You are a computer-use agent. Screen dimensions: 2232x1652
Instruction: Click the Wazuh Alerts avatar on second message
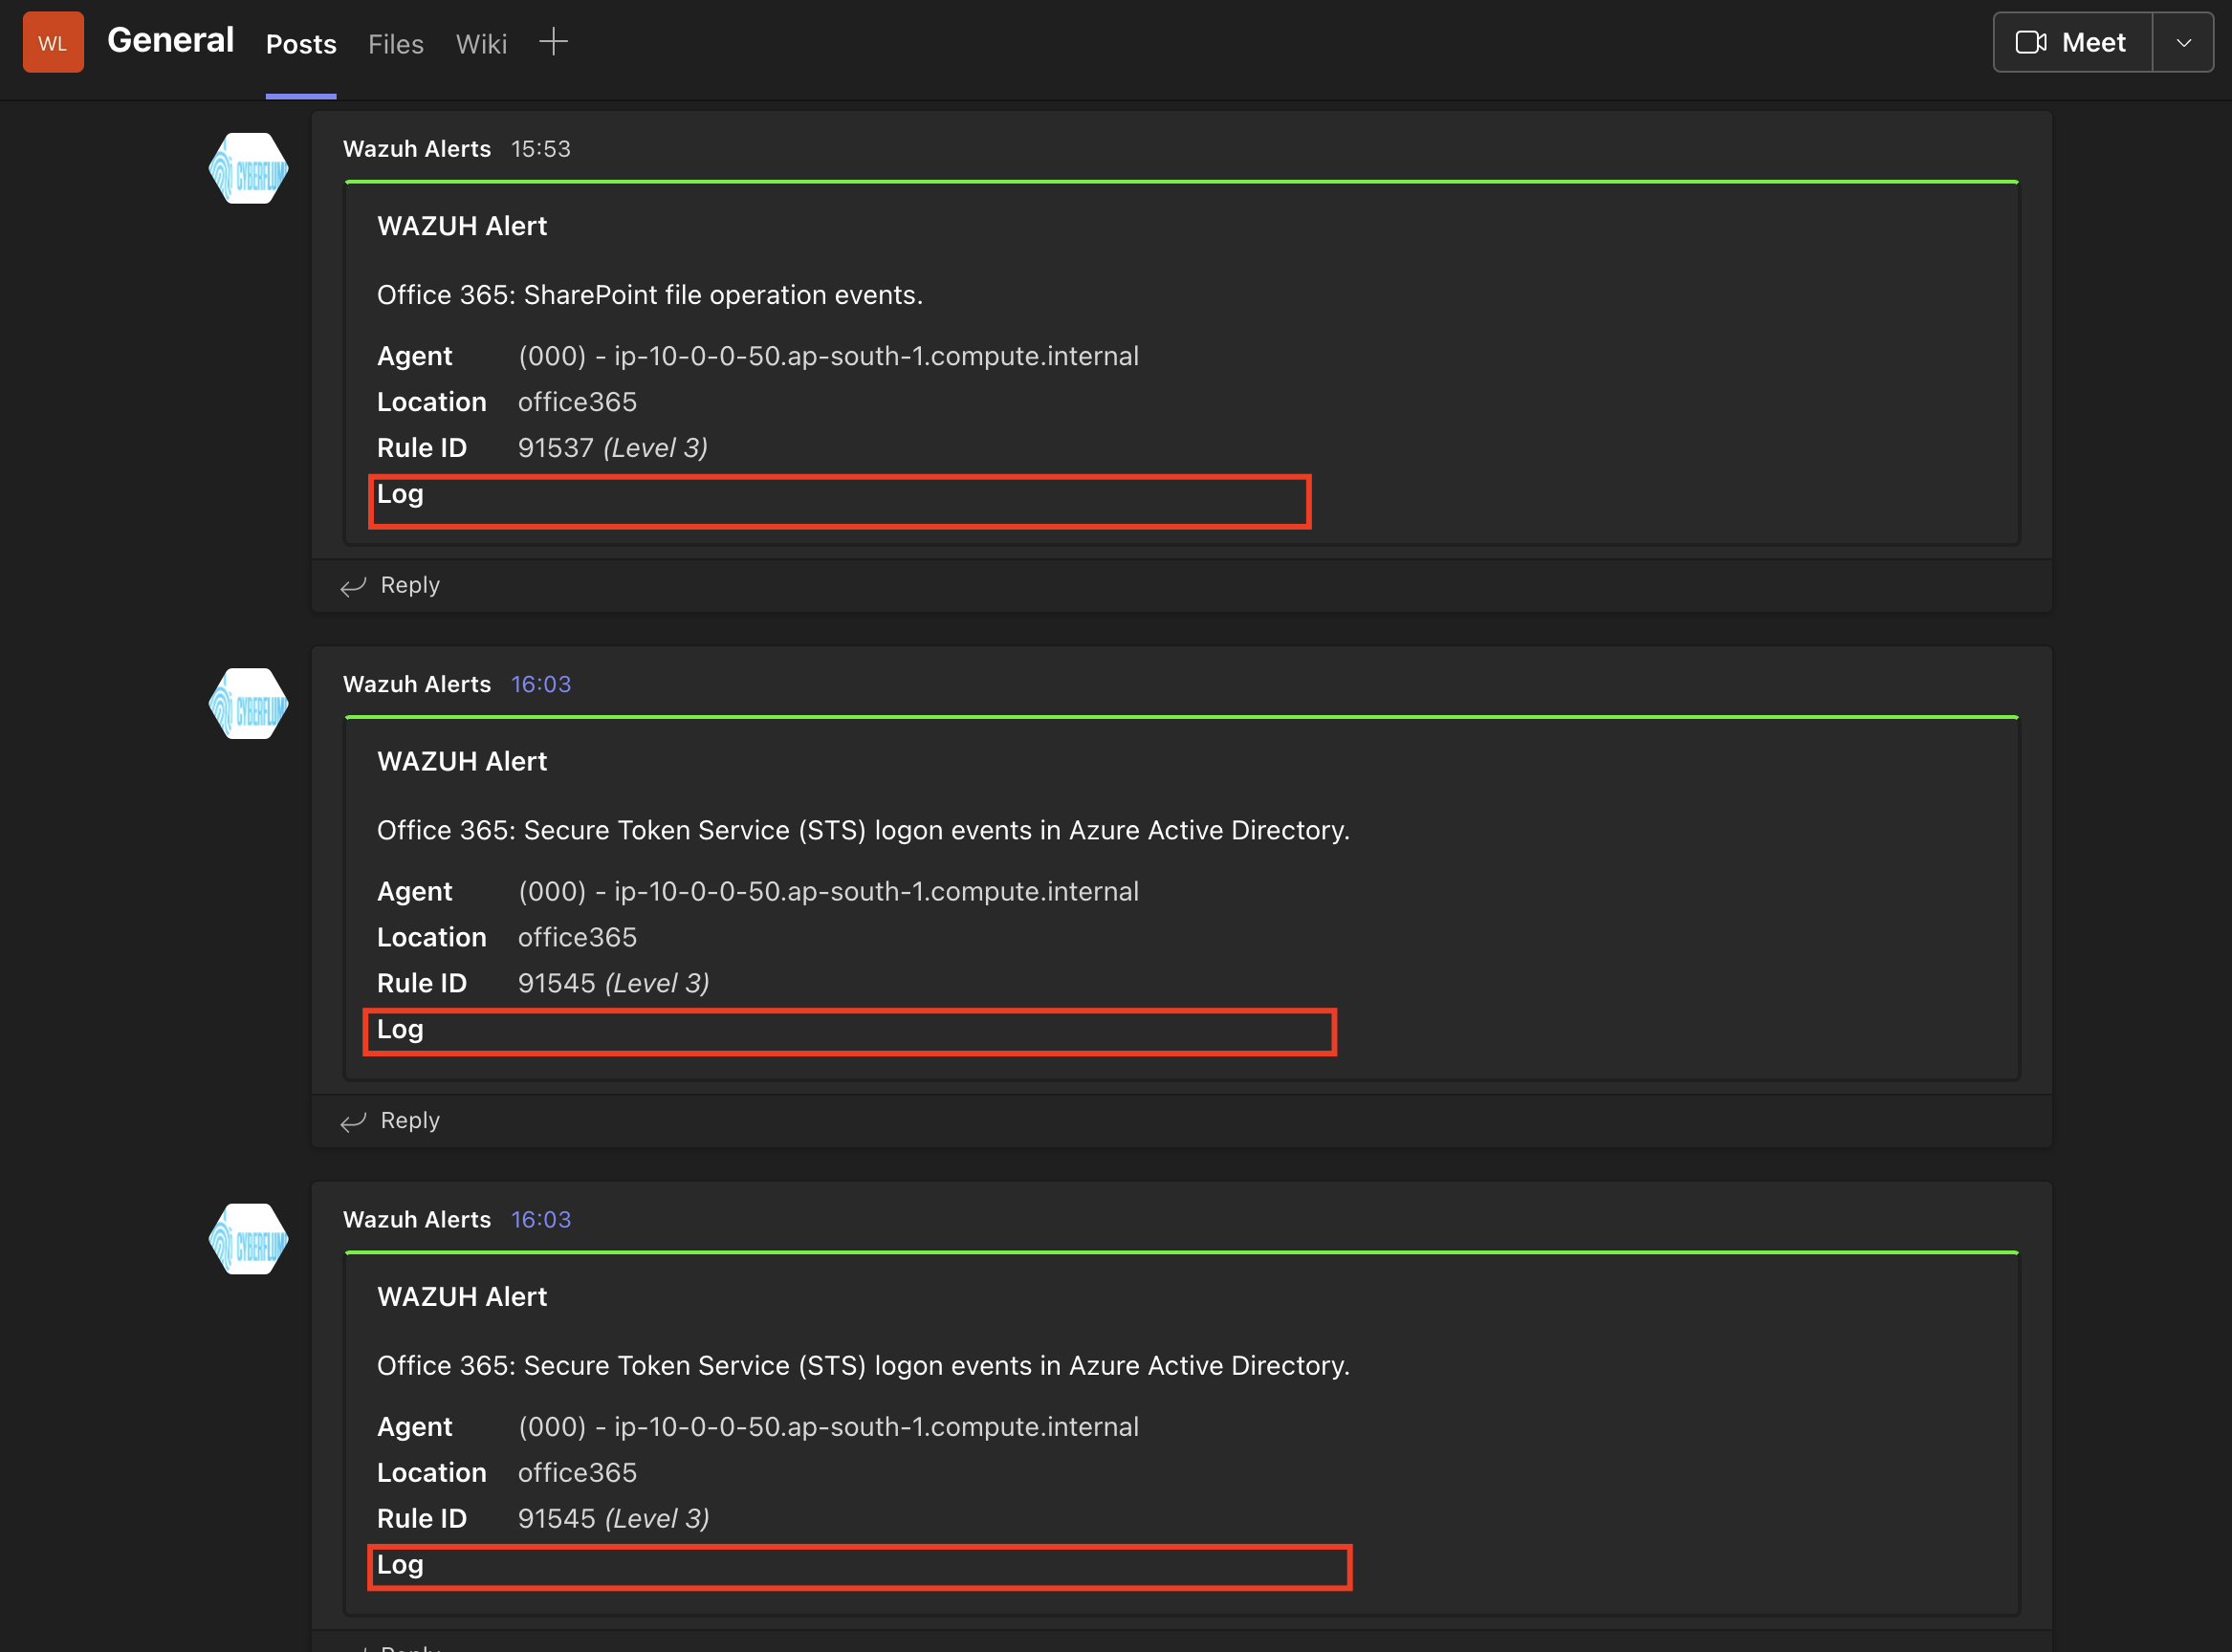pyautogui.click(x=247, y=703)
